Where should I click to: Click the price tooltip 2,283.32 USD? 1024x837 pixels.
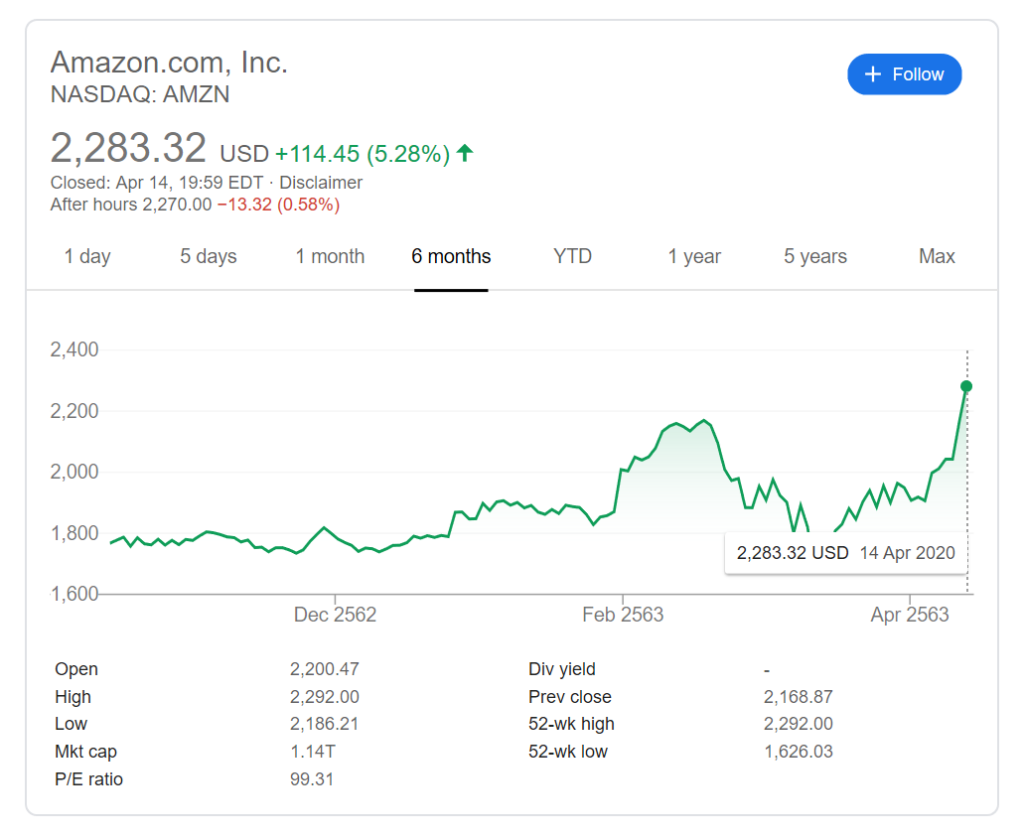[792, 553]
